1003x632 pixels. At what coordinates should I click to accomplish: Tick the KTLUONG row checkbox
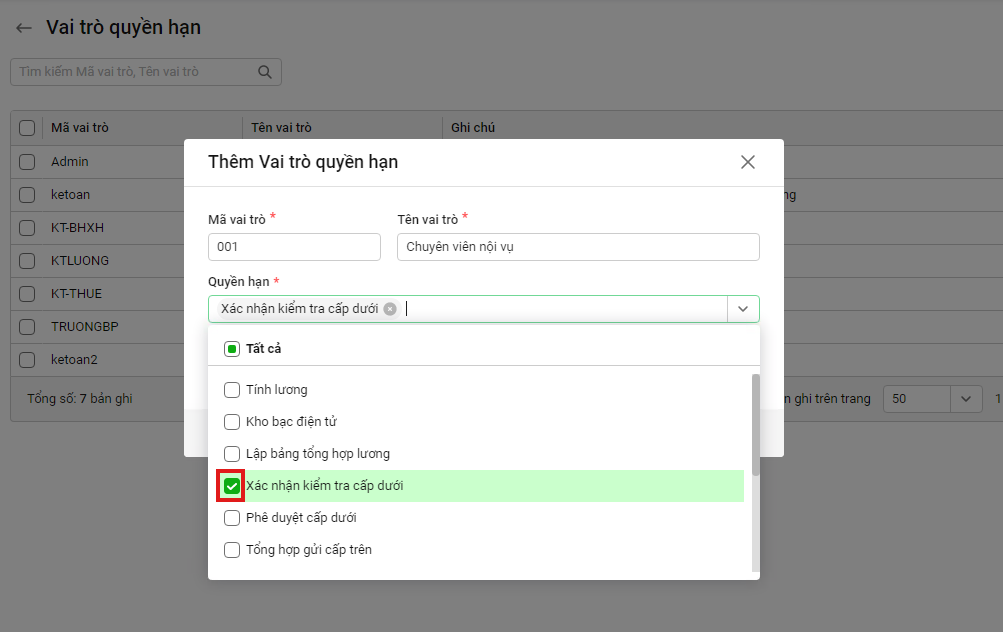pyautogui.click(x=27, y=260)
